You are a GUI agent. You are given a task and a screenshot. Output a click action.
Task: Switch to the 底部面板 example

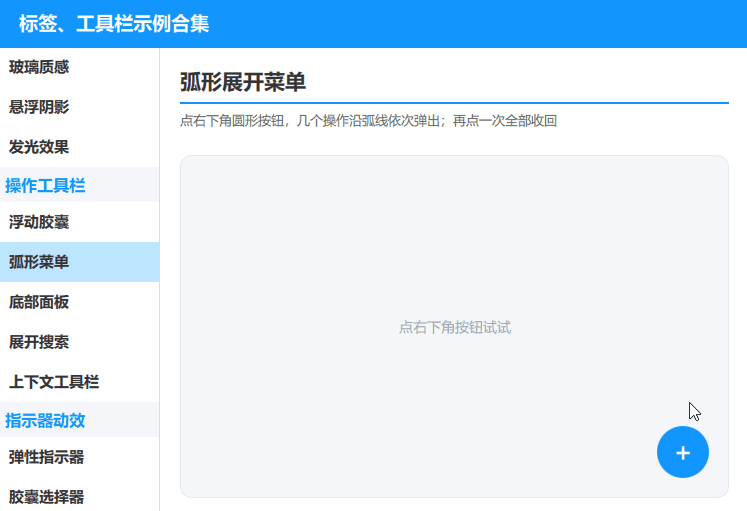coord(80,302)
